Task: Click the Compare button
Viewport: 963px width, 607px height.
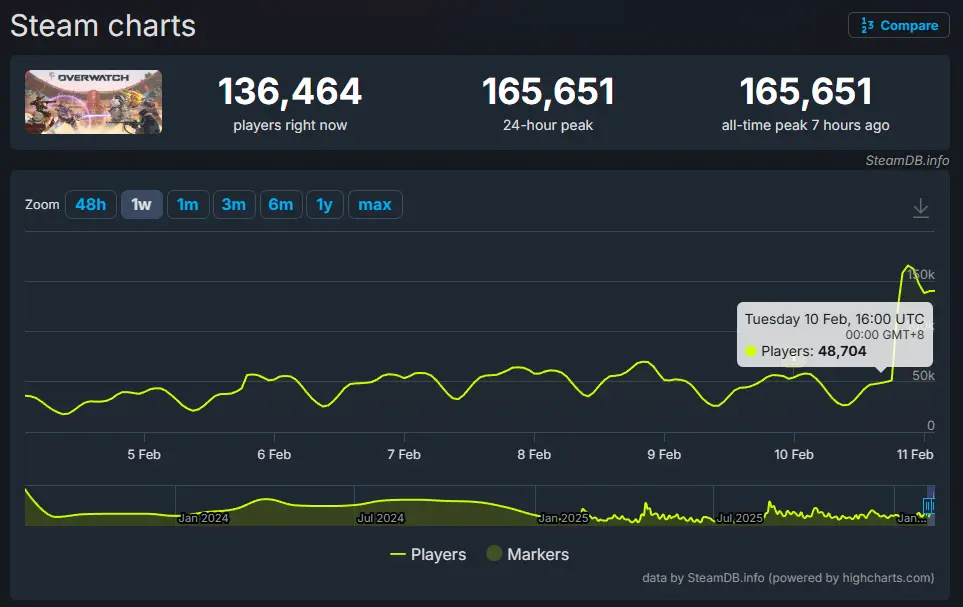Action: 898,25
